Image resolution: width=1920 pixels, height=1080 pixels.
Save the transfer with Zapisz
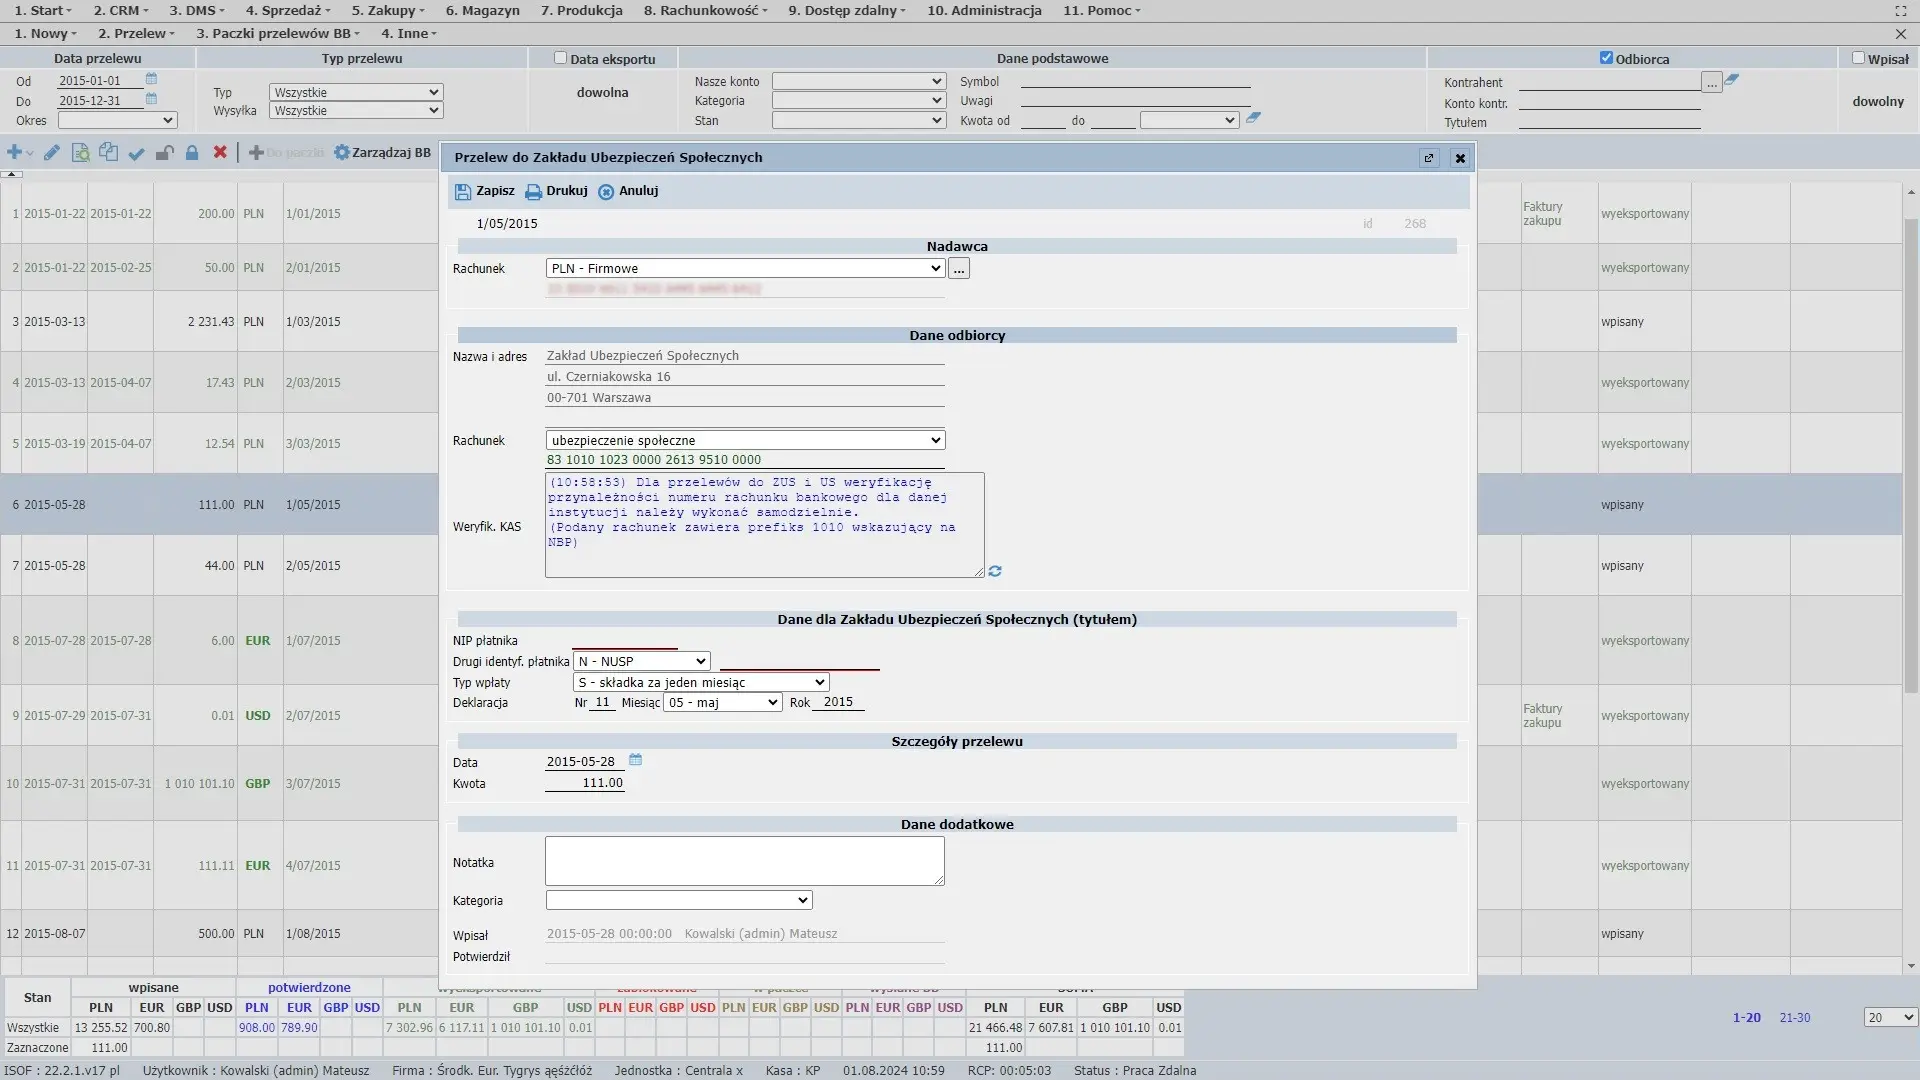(x=485, y=191)
